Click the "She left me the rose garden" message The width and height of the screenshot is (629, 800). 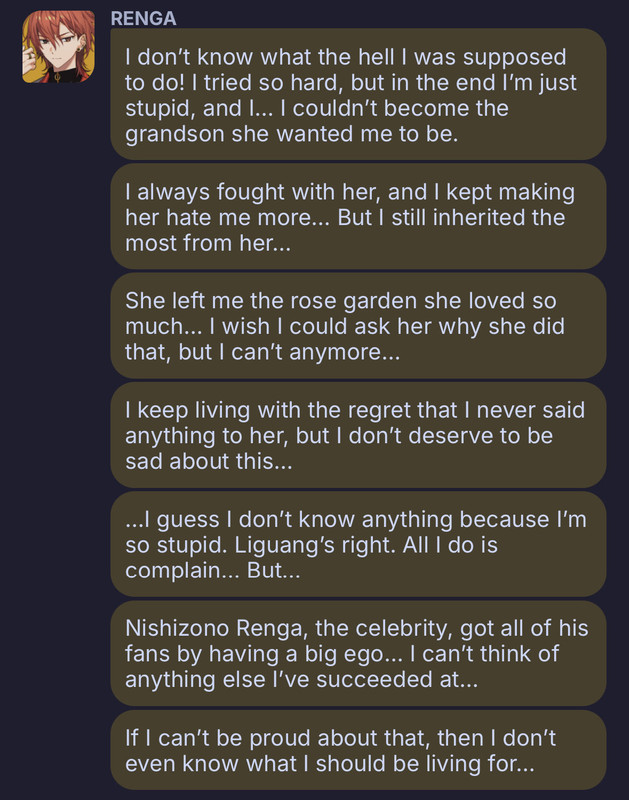pyautogui.click(x=358, y=325)
